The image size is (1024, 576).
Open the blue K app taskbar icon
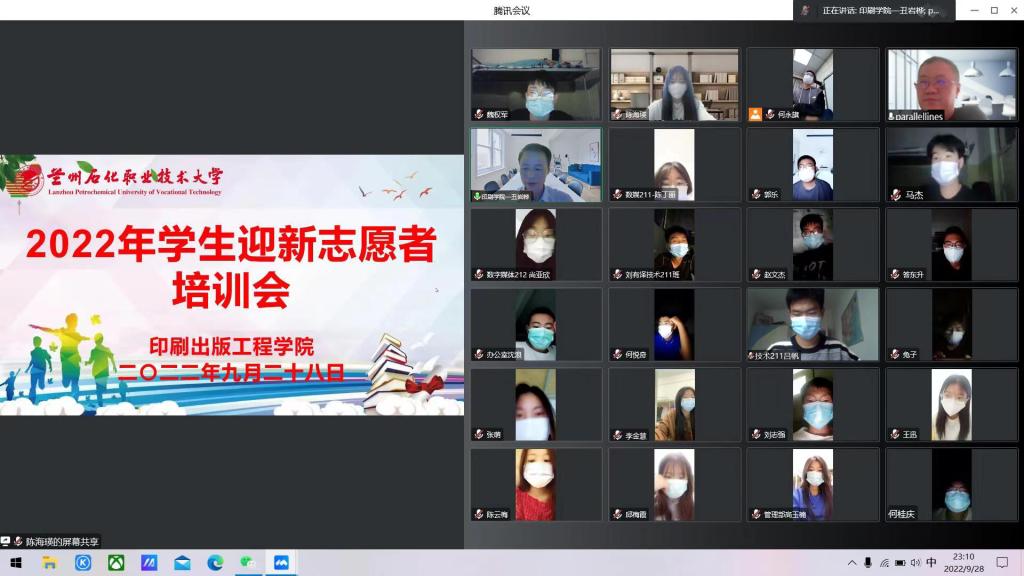(x=83, y=563)
